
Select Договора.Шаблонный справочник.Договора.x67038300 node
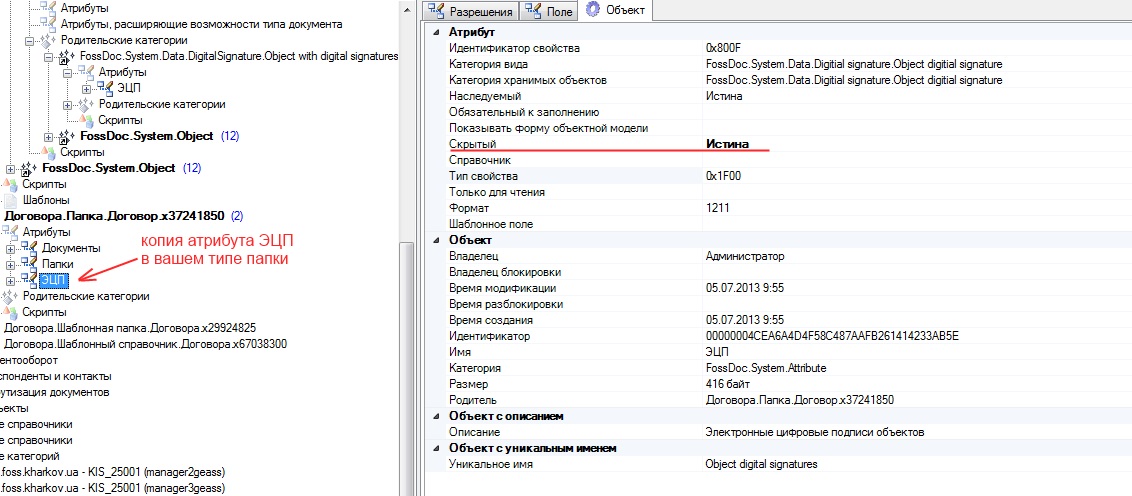coord(146,344)
